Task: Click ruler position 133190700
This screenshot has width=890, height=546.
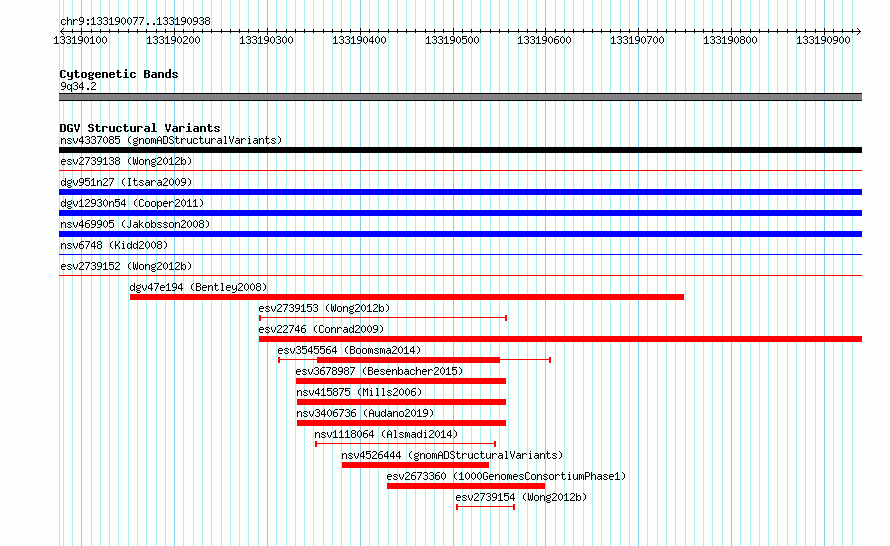Action: click(x=637, y=40)
